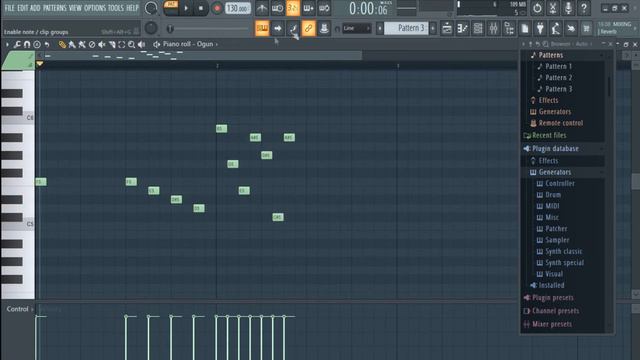Viewport: 640px width, 360px height.
Task: Click the tempo 130 field
Action: click(x=238, y=8)
